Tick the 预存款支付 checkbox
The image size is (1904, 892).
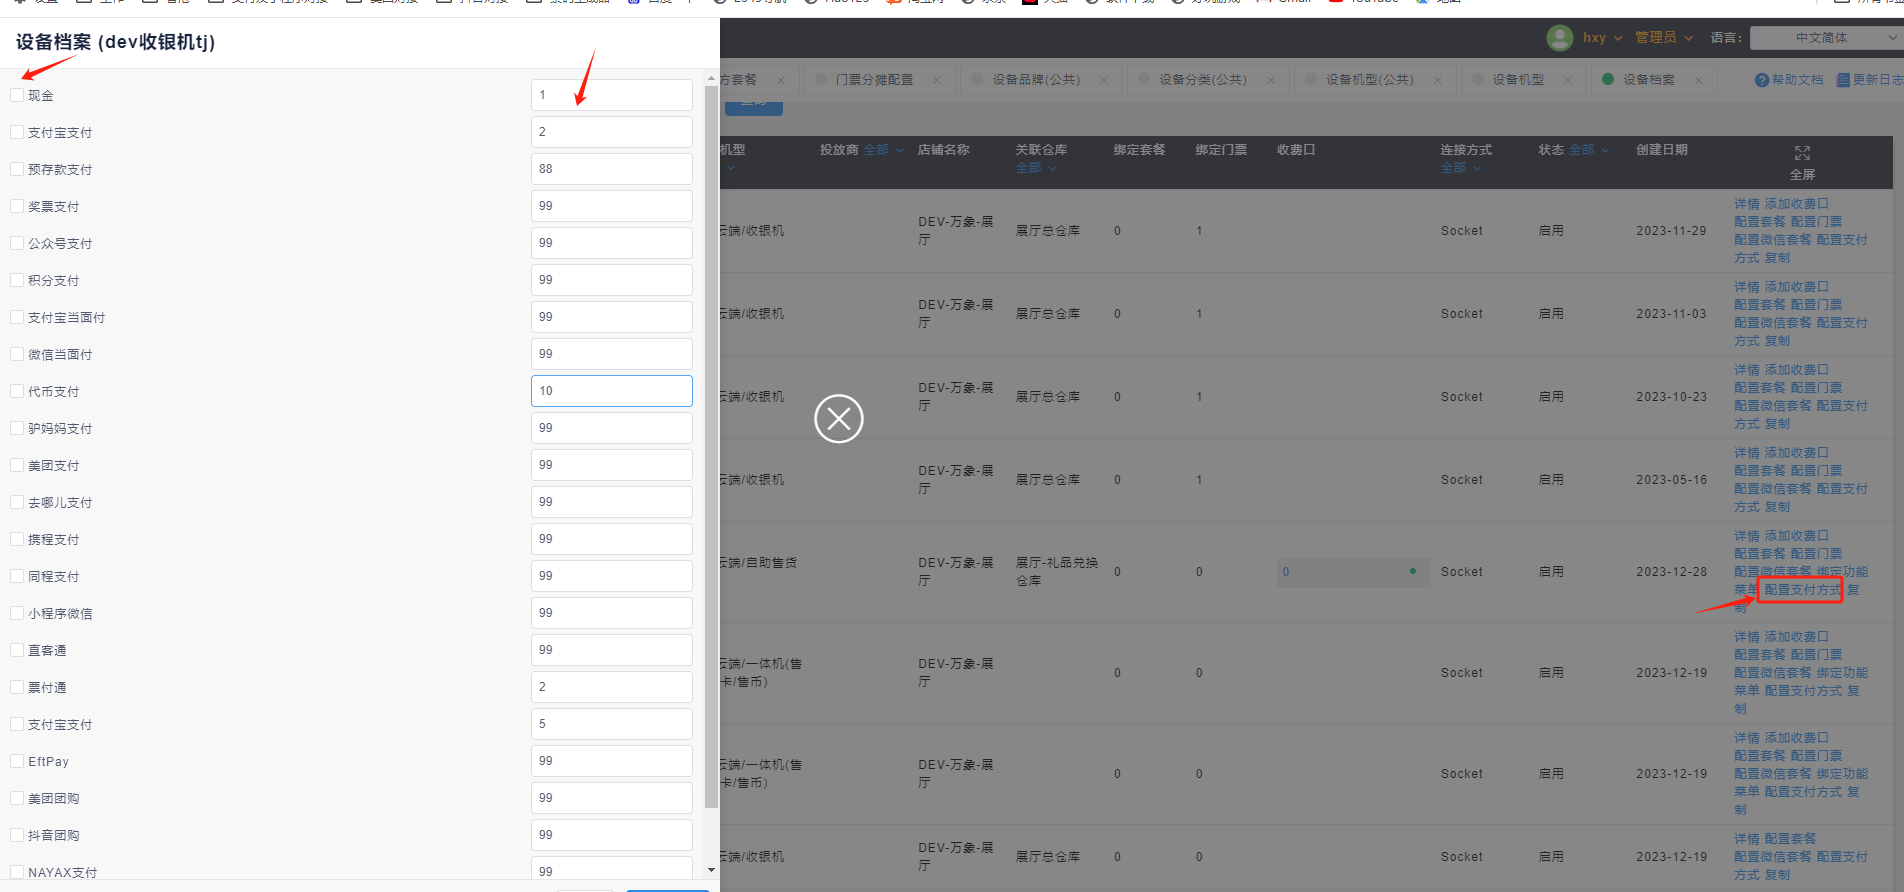pos(17,169)
